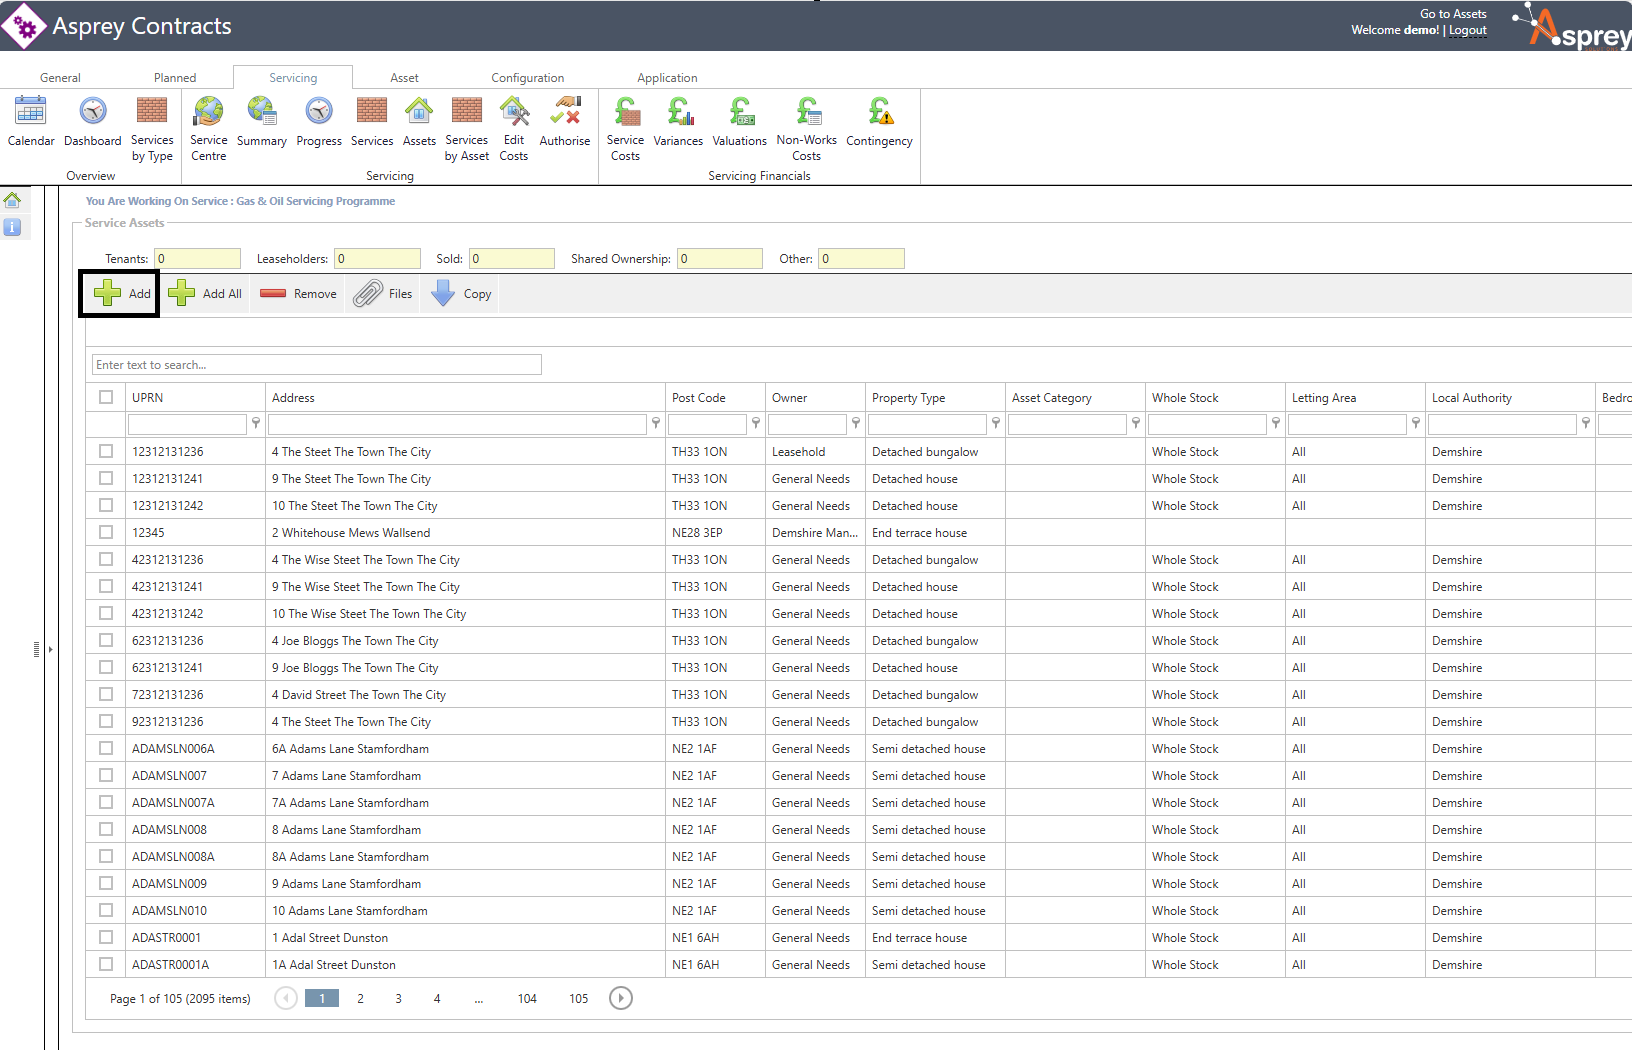Check the ADAMSLN008 row
This screenshot has height=1050, width=1632.
[x=106, y=829]
